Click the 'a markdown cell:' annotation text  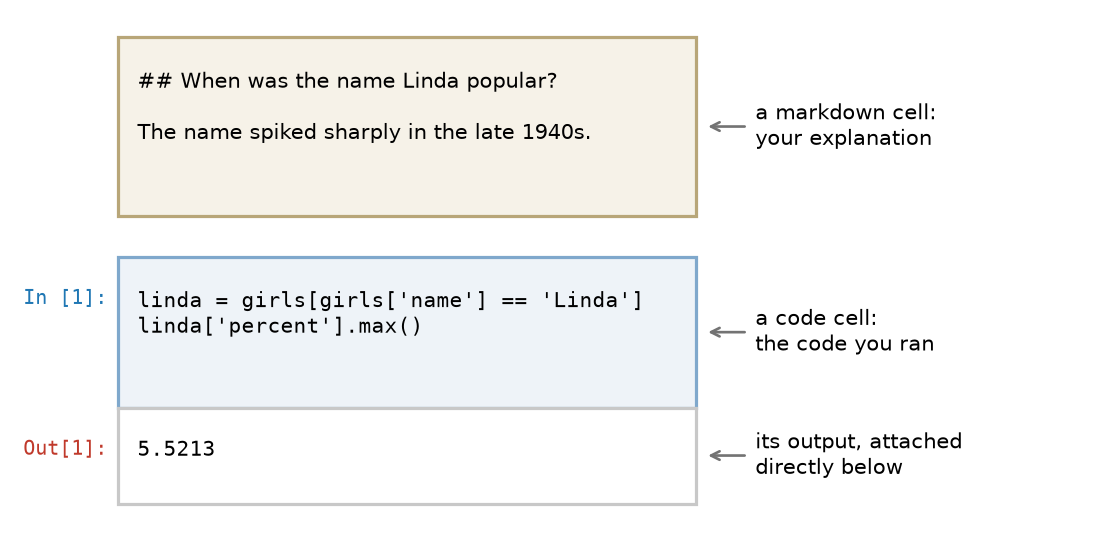(x=845, y=113)
